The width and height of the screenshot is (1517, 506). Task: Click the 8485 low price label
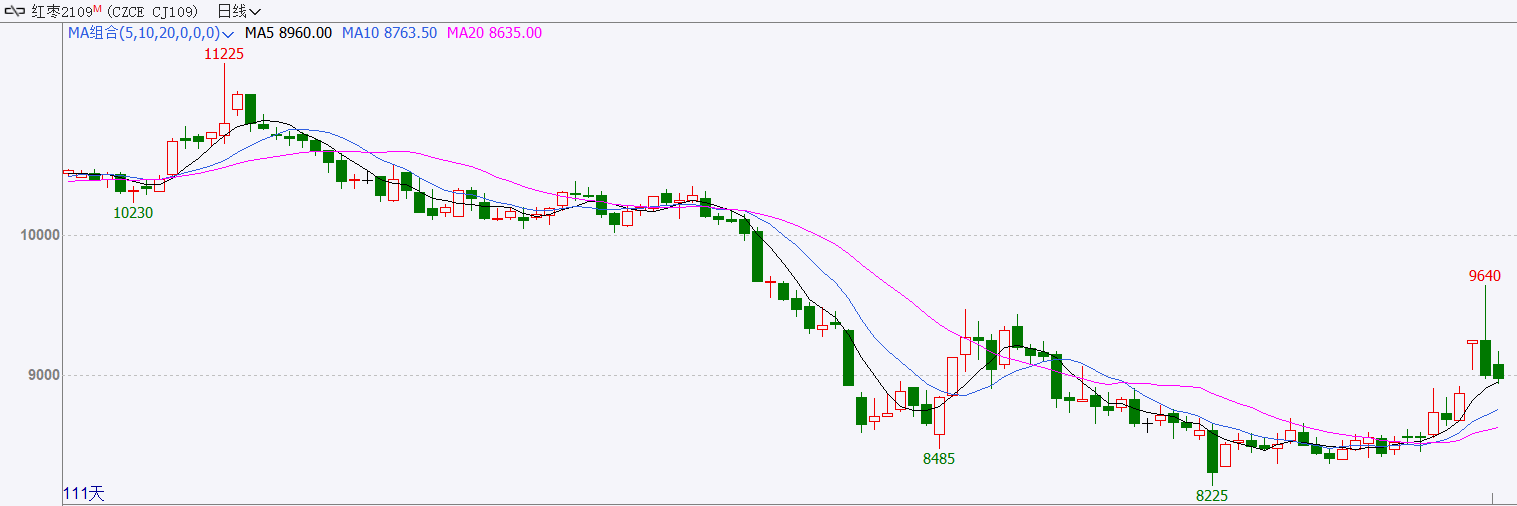click(939, 459)
